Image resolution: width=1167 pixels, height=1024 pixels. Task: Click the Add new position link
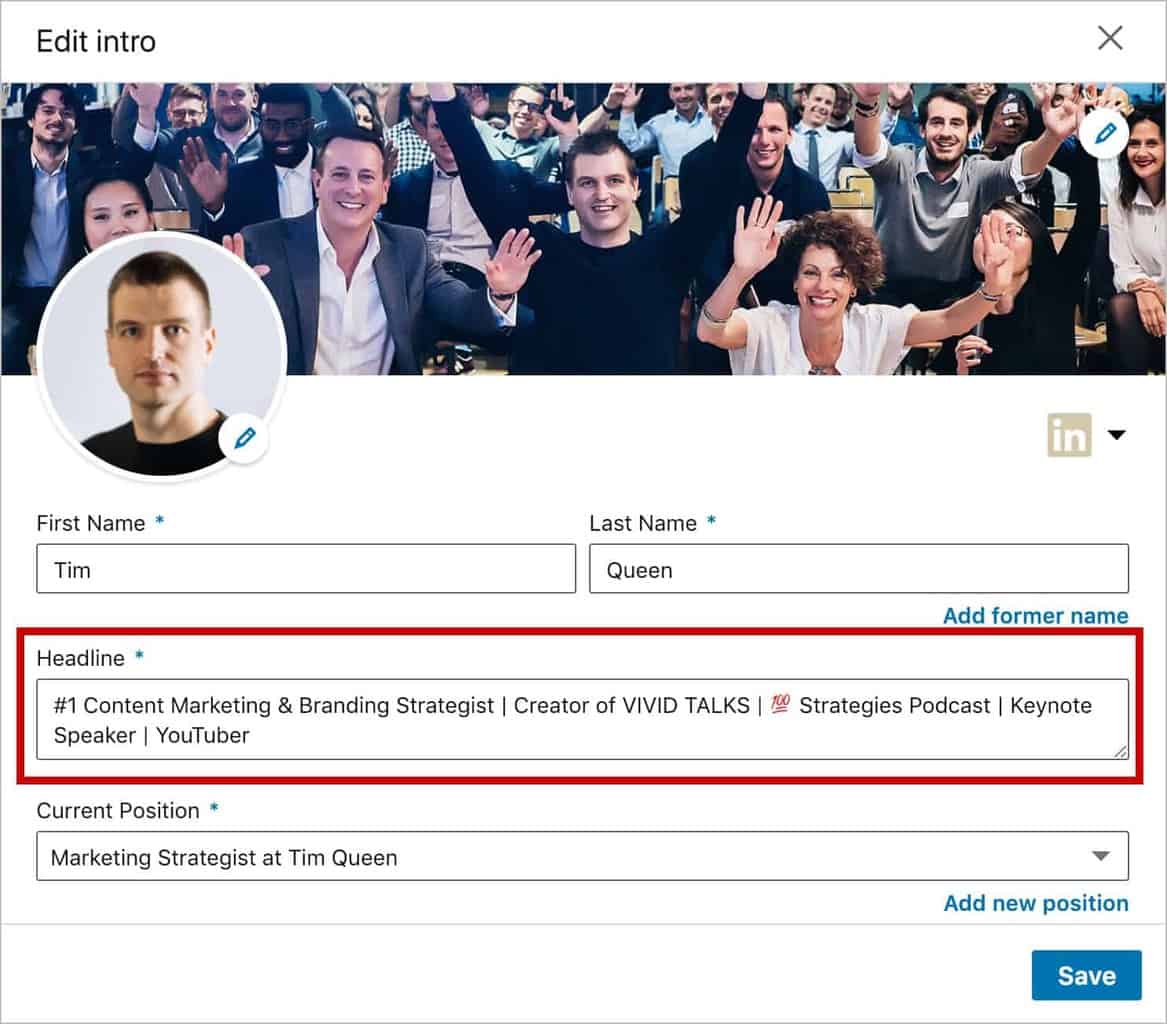click(x=1035, y=903)
